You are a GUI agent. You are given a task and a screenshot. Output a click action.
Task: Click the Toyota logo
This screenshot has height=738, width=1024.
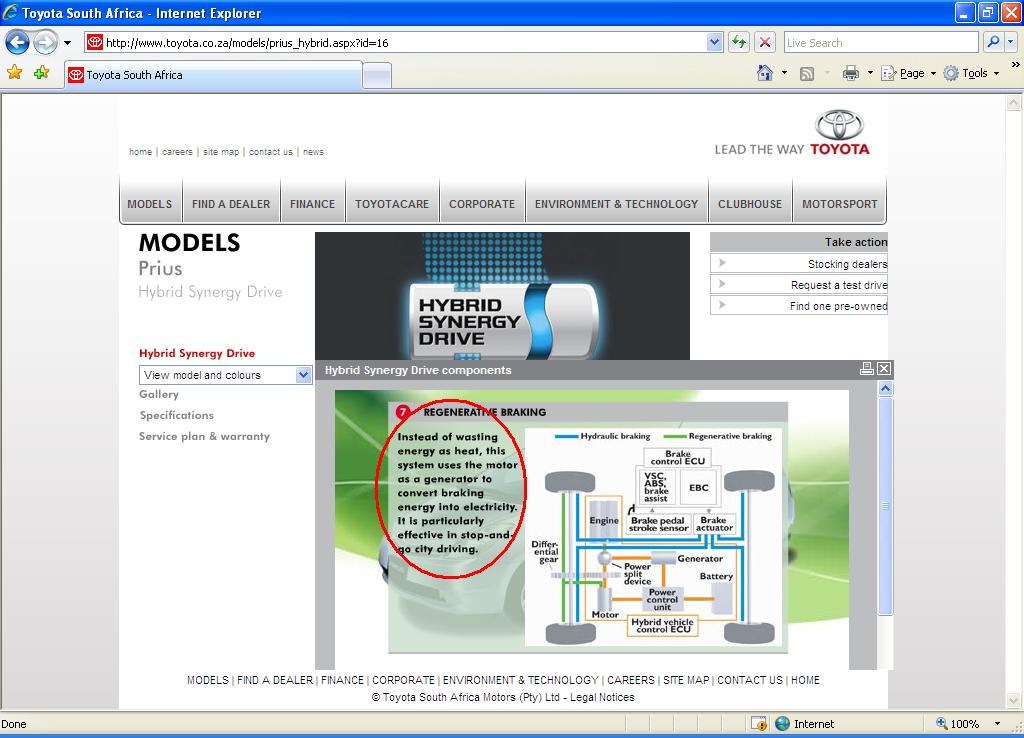click(839, 133)
